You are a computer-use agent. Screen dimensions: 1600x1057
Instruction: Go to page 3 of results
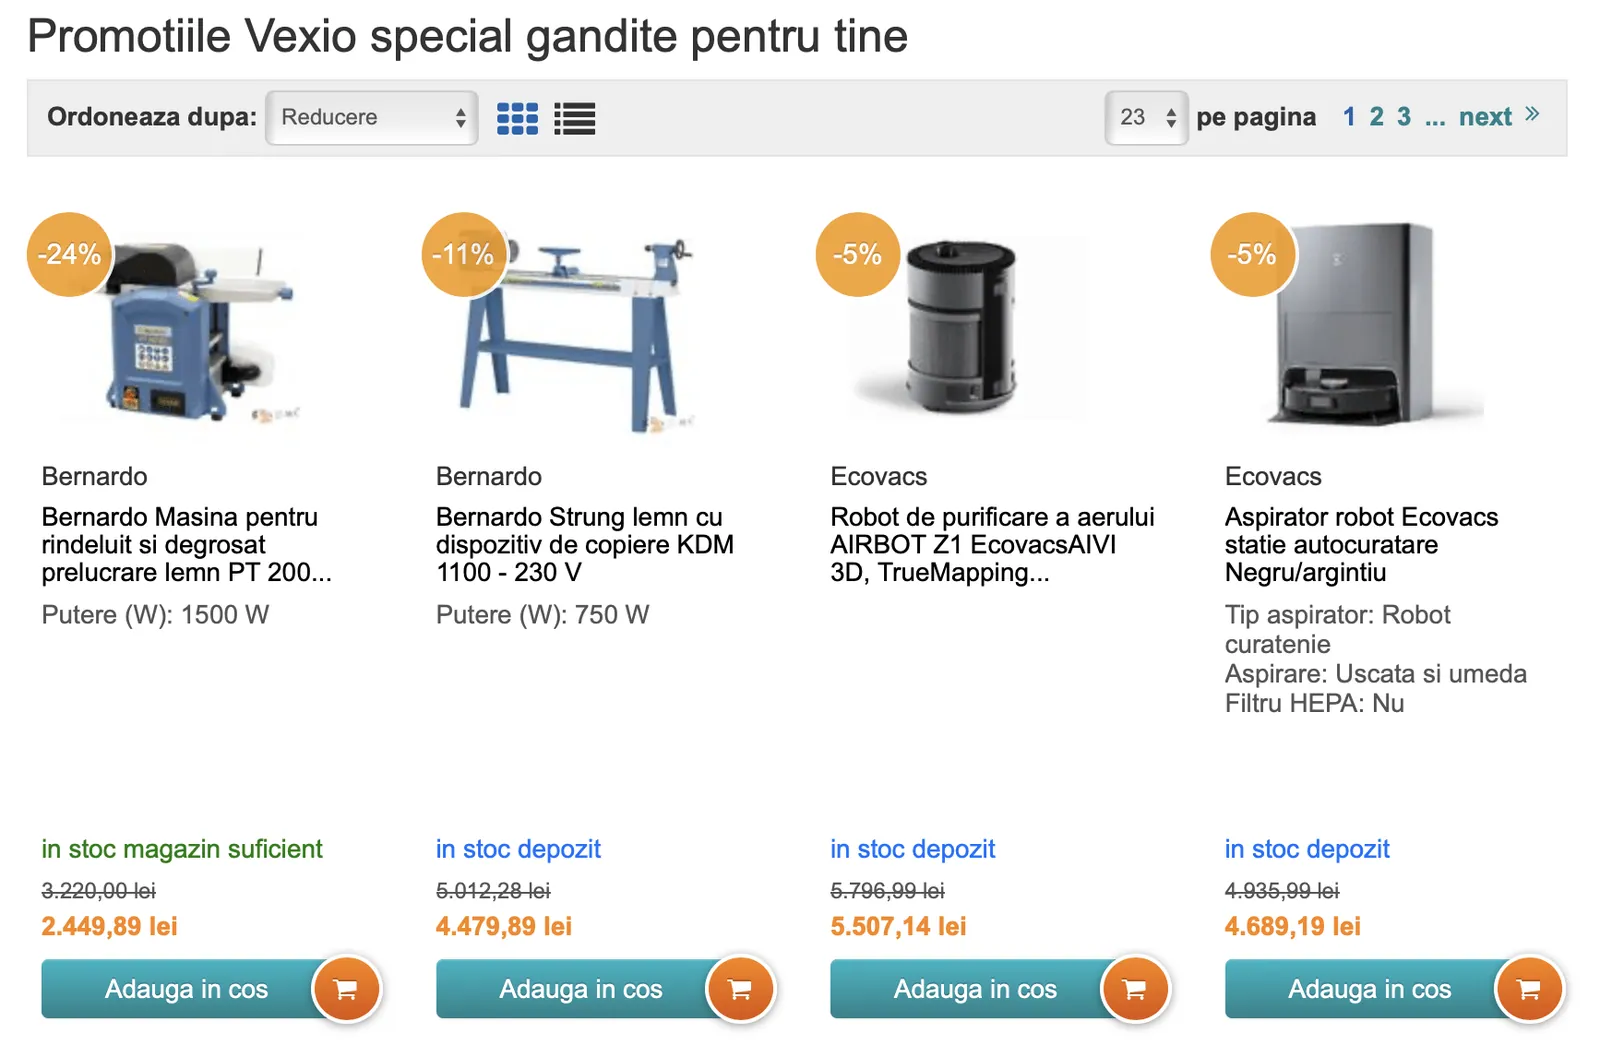tap(1404, 117)
